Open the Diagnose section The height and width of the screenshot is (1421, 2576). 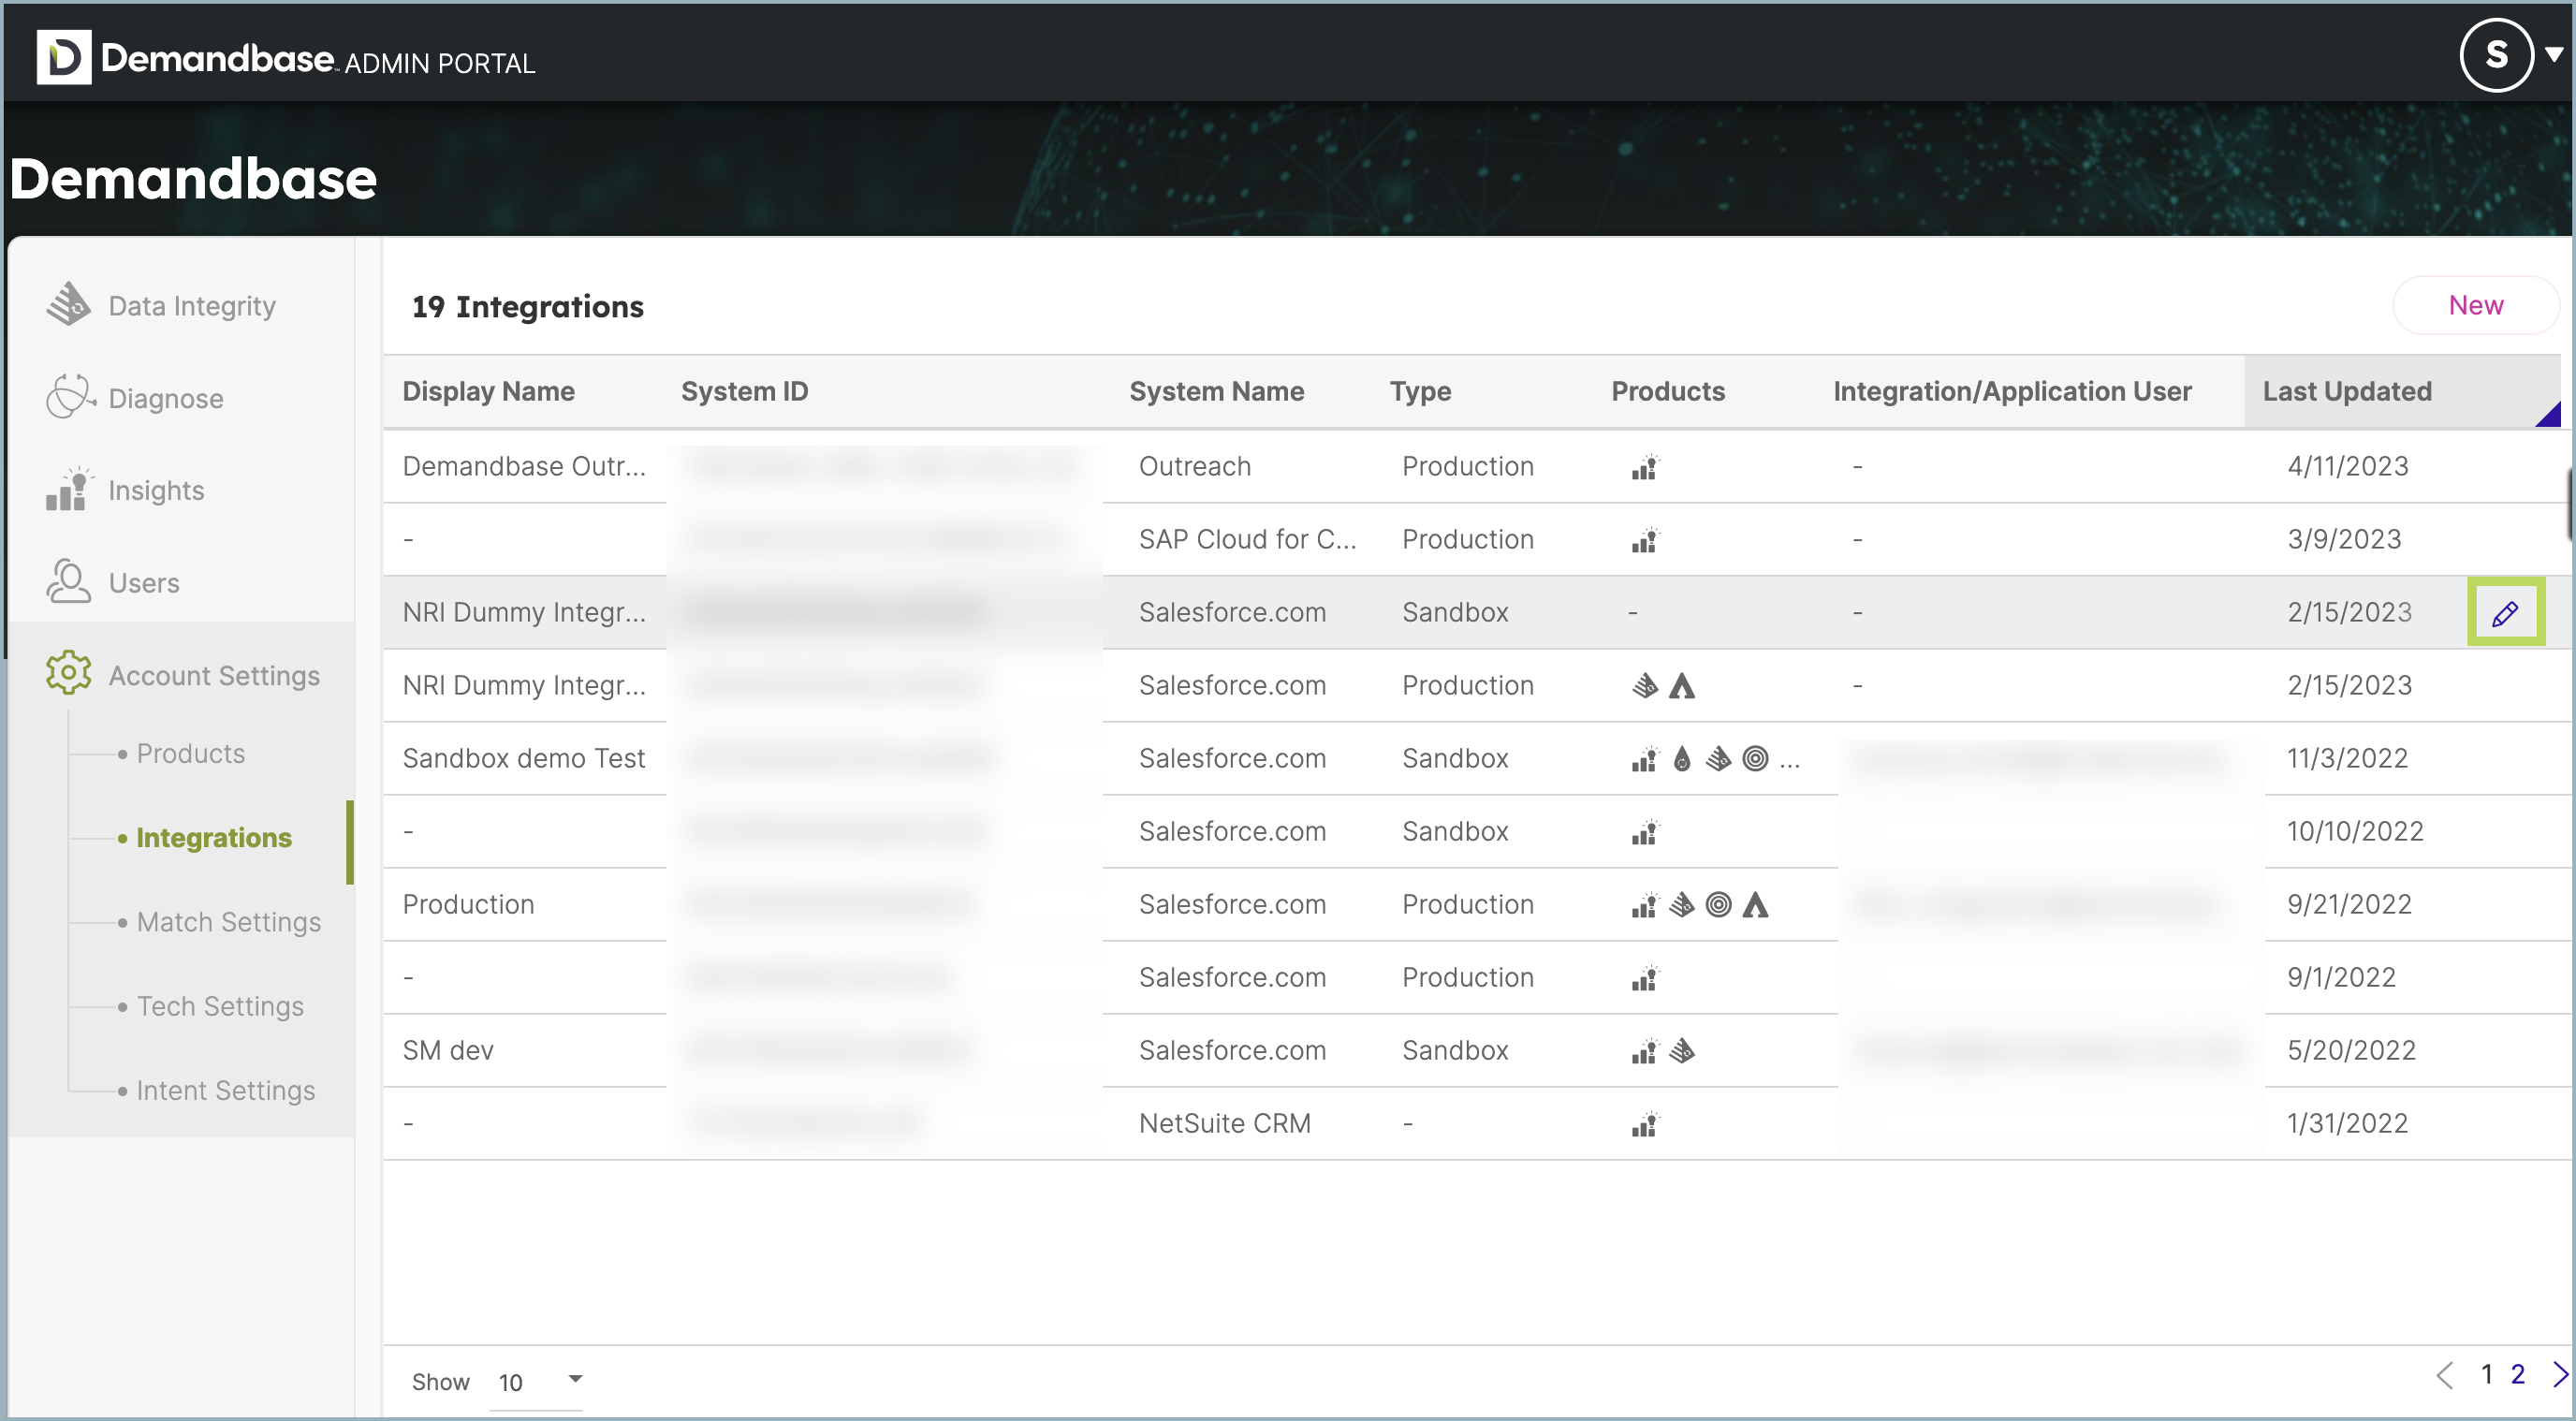click(166, 398)
